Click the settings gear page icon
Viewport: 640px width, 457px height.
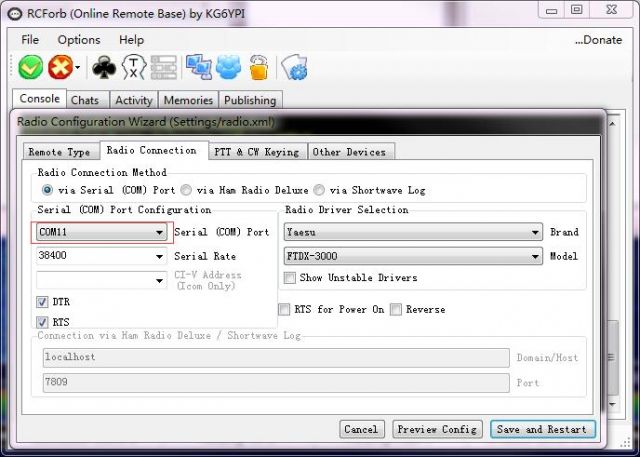tap(295, 67)
